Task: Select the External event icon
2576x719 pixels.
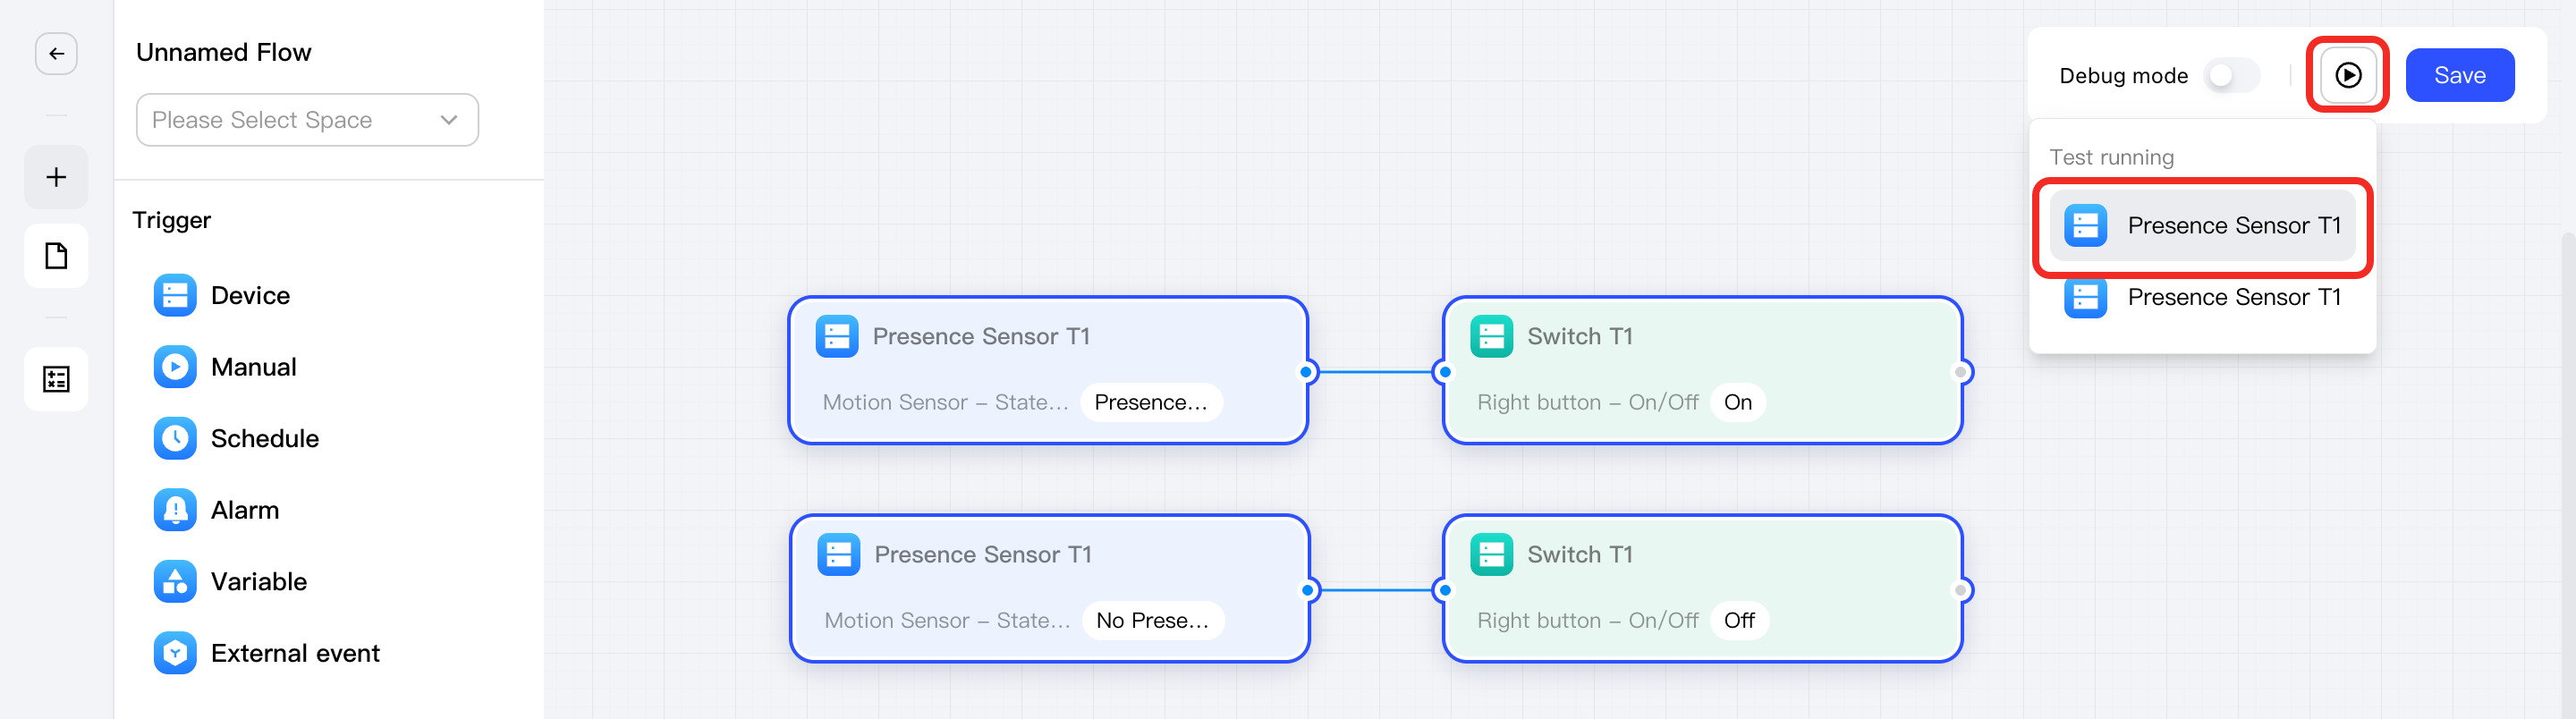Action: 175,653
